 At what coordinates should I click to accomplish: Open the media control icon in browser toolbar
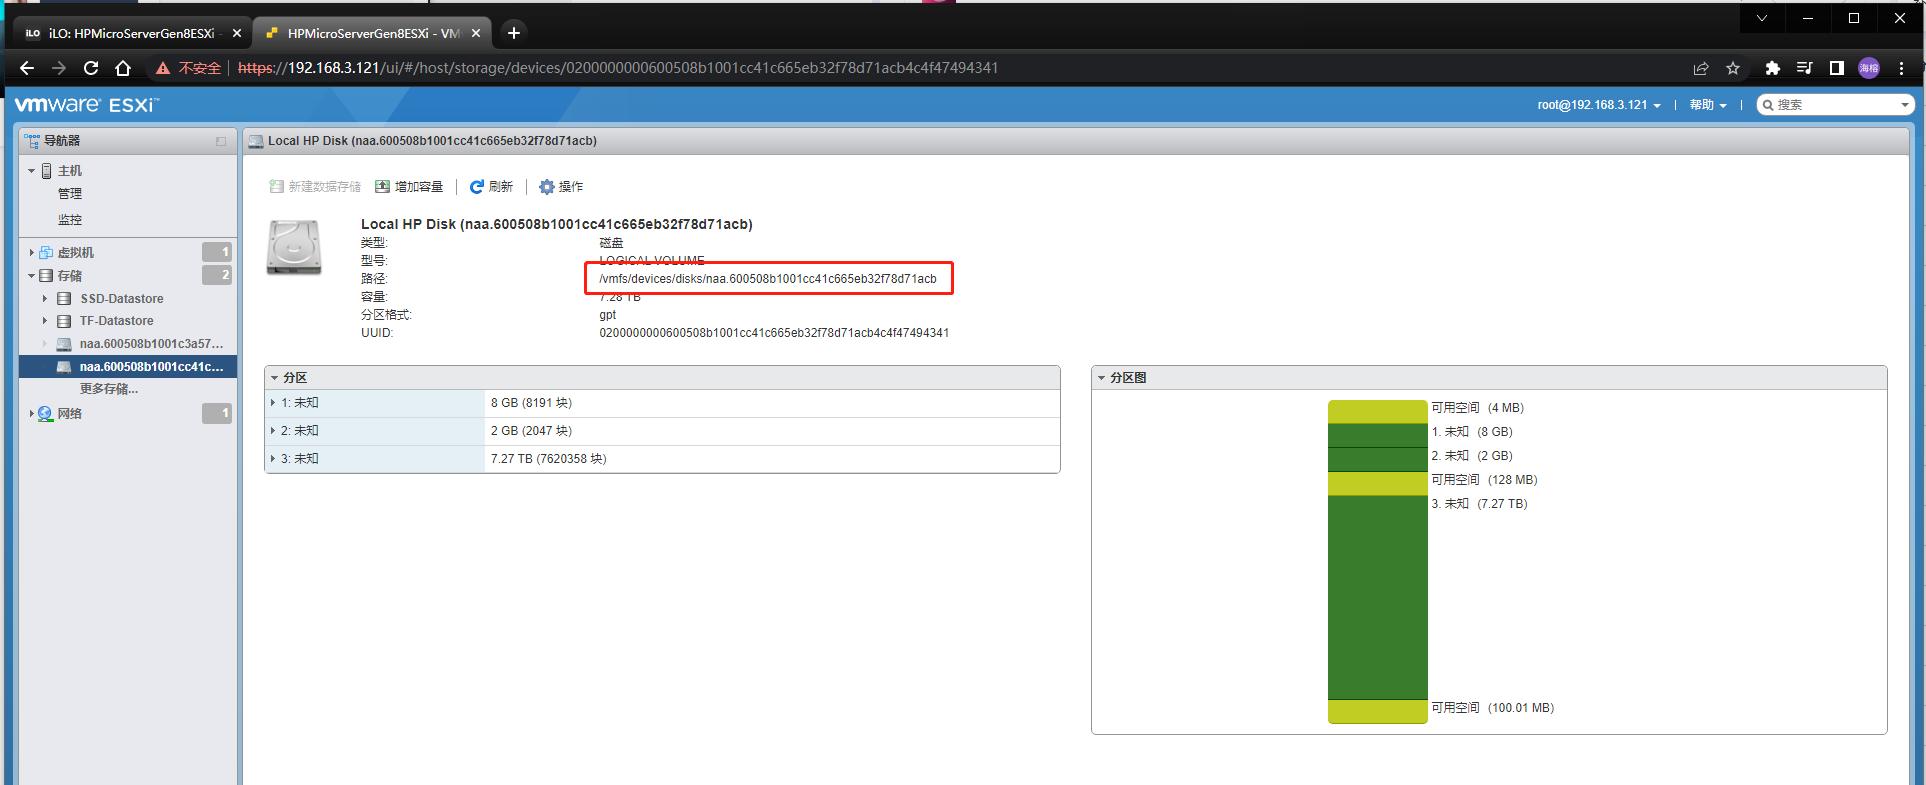(x=1804, y=68)
